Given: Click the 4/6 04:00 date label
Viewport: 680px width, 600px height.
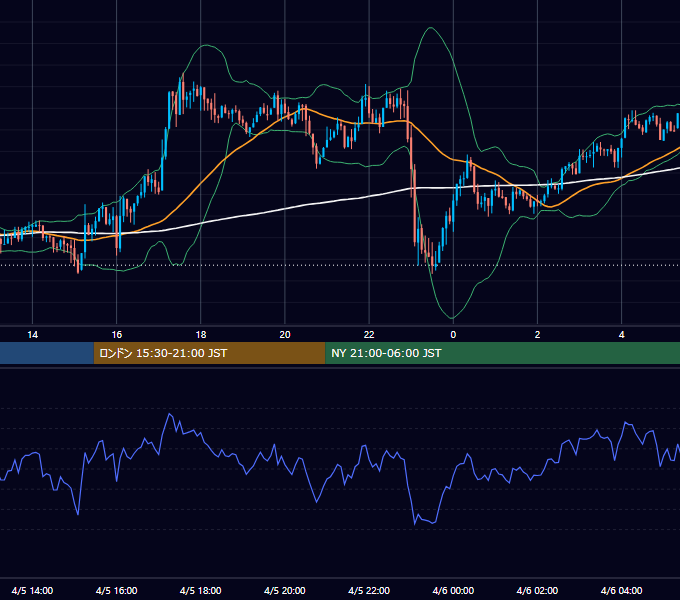Looking at the screenshot, I should pyautogui.click(x=621, y=590).
